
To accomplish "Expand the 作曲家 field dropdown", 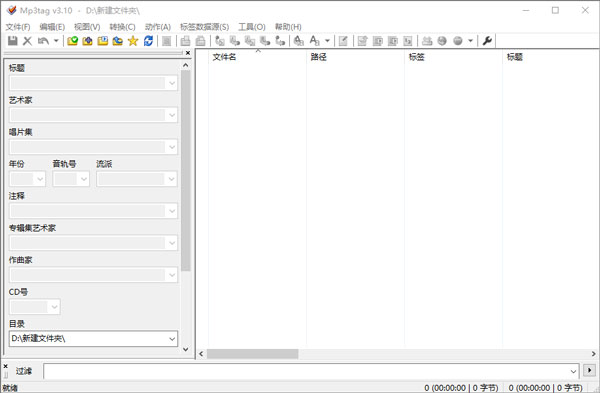I will tap(172, 275).
